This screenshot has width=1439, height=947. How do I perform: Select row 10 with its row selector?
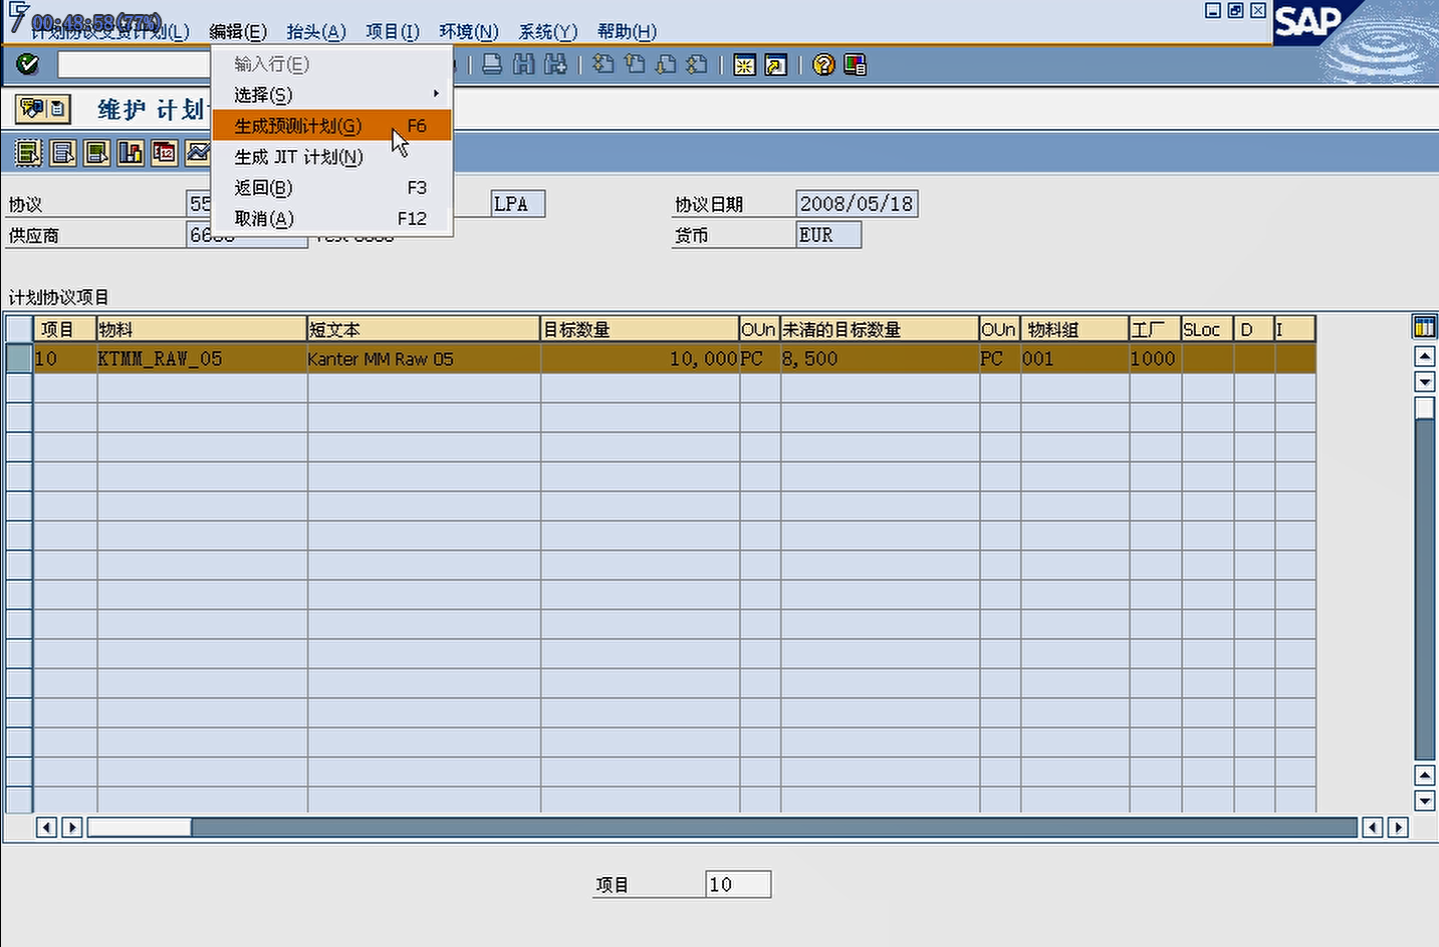pos(18,358)
